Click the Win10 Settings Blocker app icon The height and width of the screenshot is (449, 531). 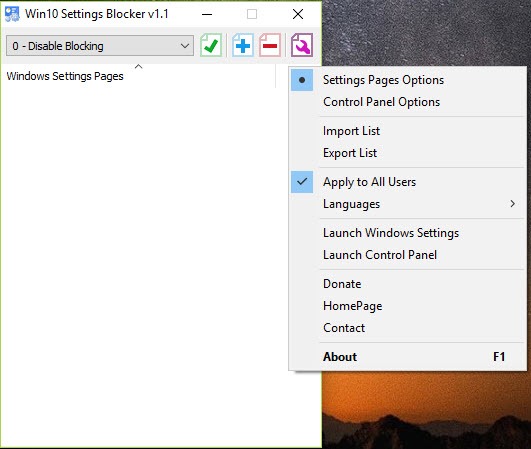coord(12,14)
